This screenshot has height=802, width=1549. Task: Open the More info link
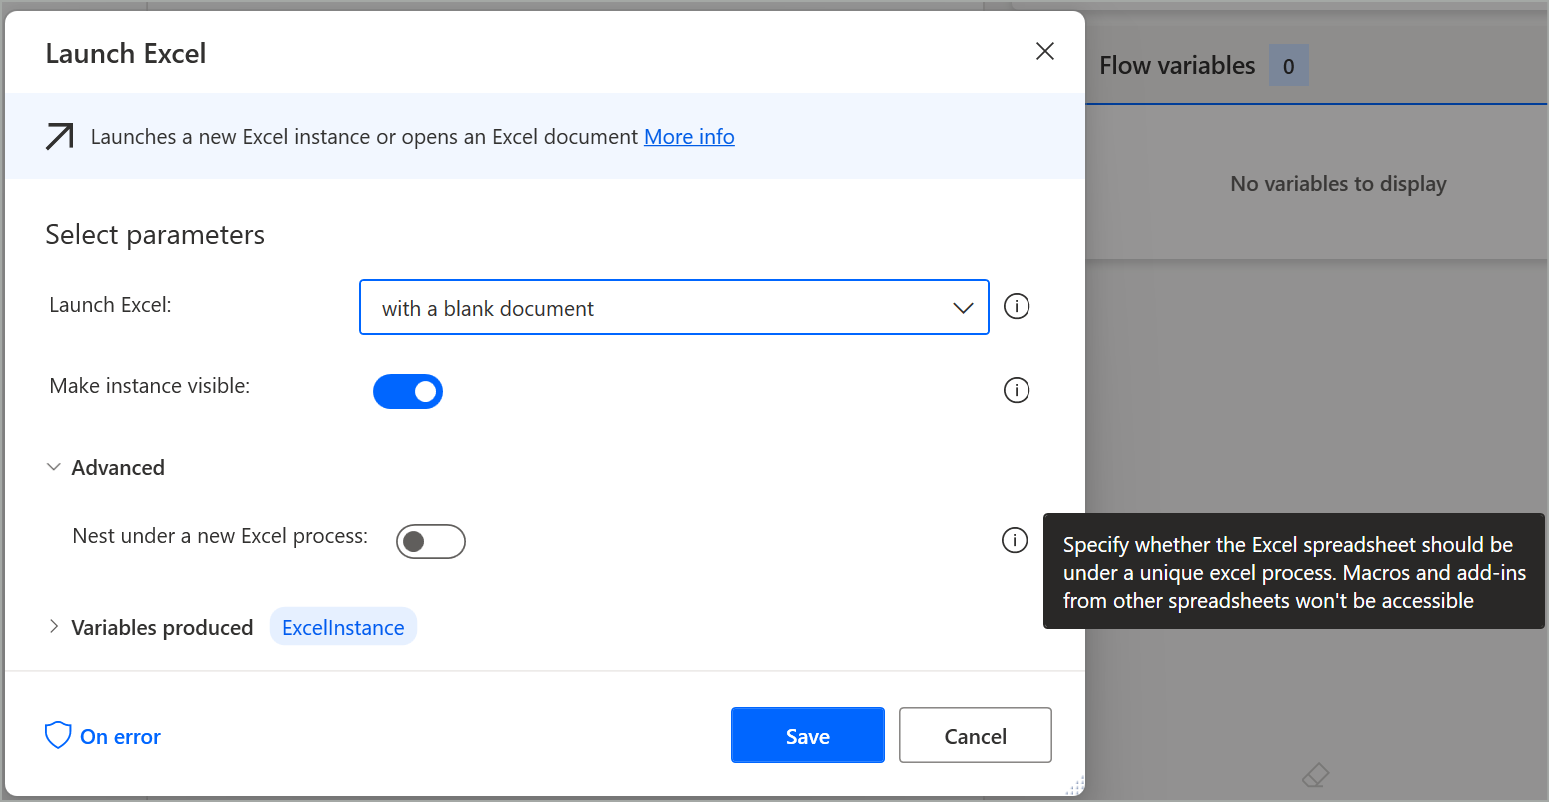689,136
